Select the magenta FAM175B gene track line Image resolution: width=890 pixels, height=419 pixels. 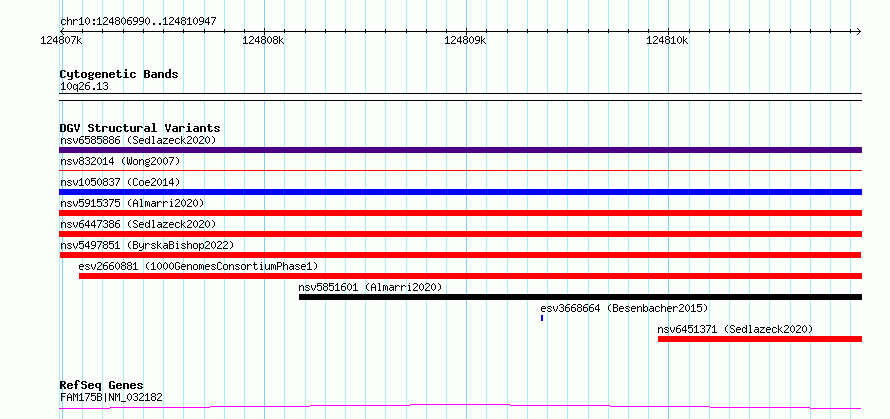[x=460, y=407]
